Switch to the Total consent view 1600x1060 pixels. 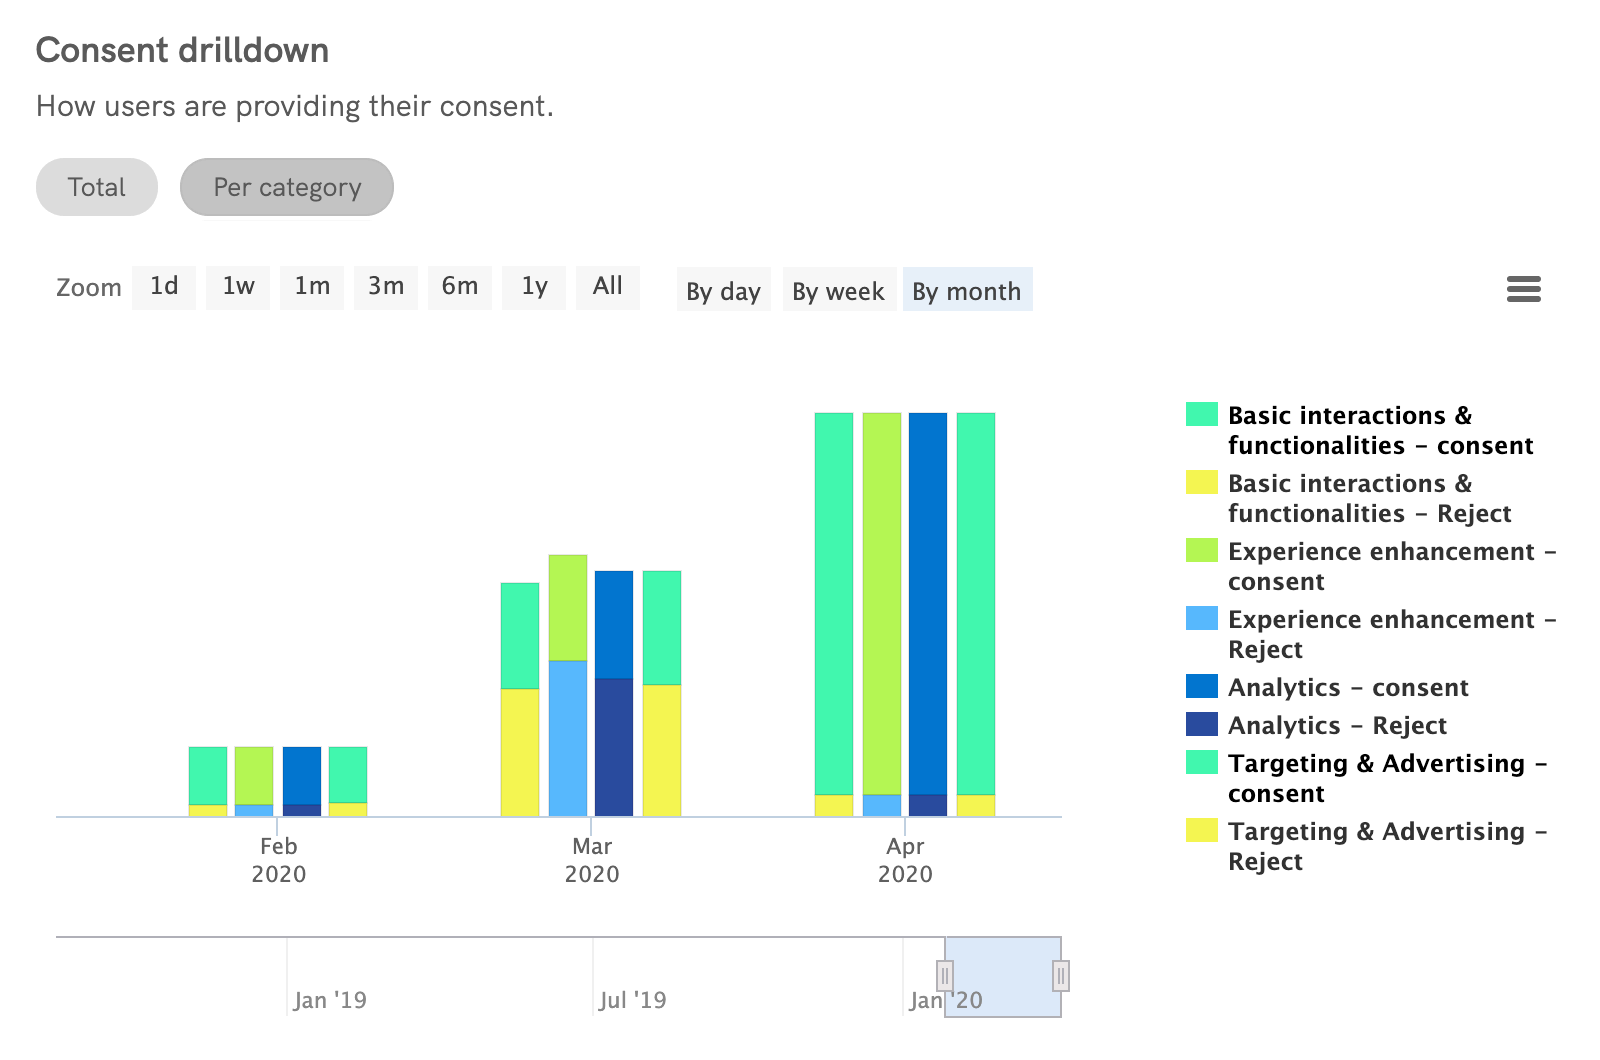coord(96,186)
